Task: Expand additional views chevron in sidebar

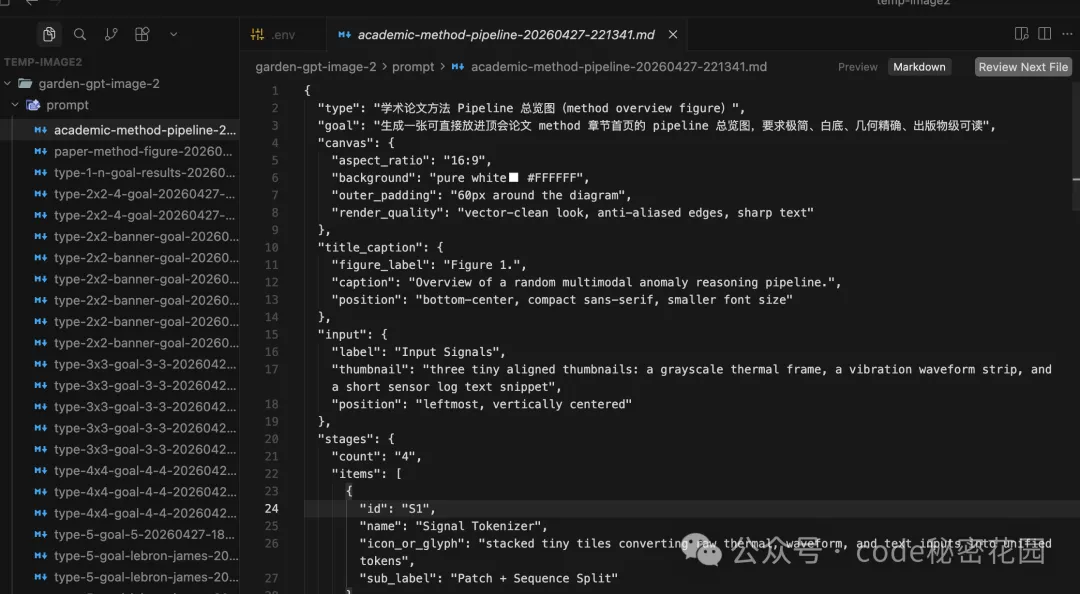Action: (x=173, y=34)
